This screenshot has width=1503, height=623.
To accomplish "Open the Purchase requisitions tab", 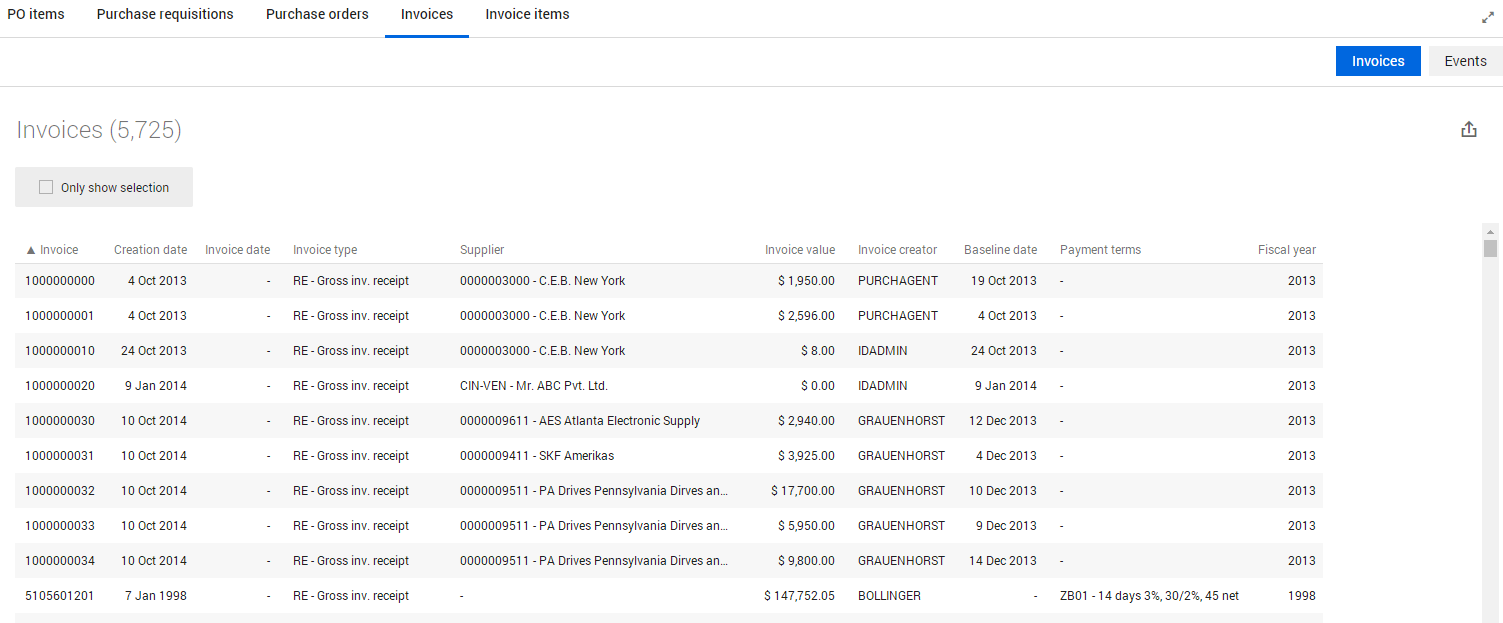I will 165,15.
